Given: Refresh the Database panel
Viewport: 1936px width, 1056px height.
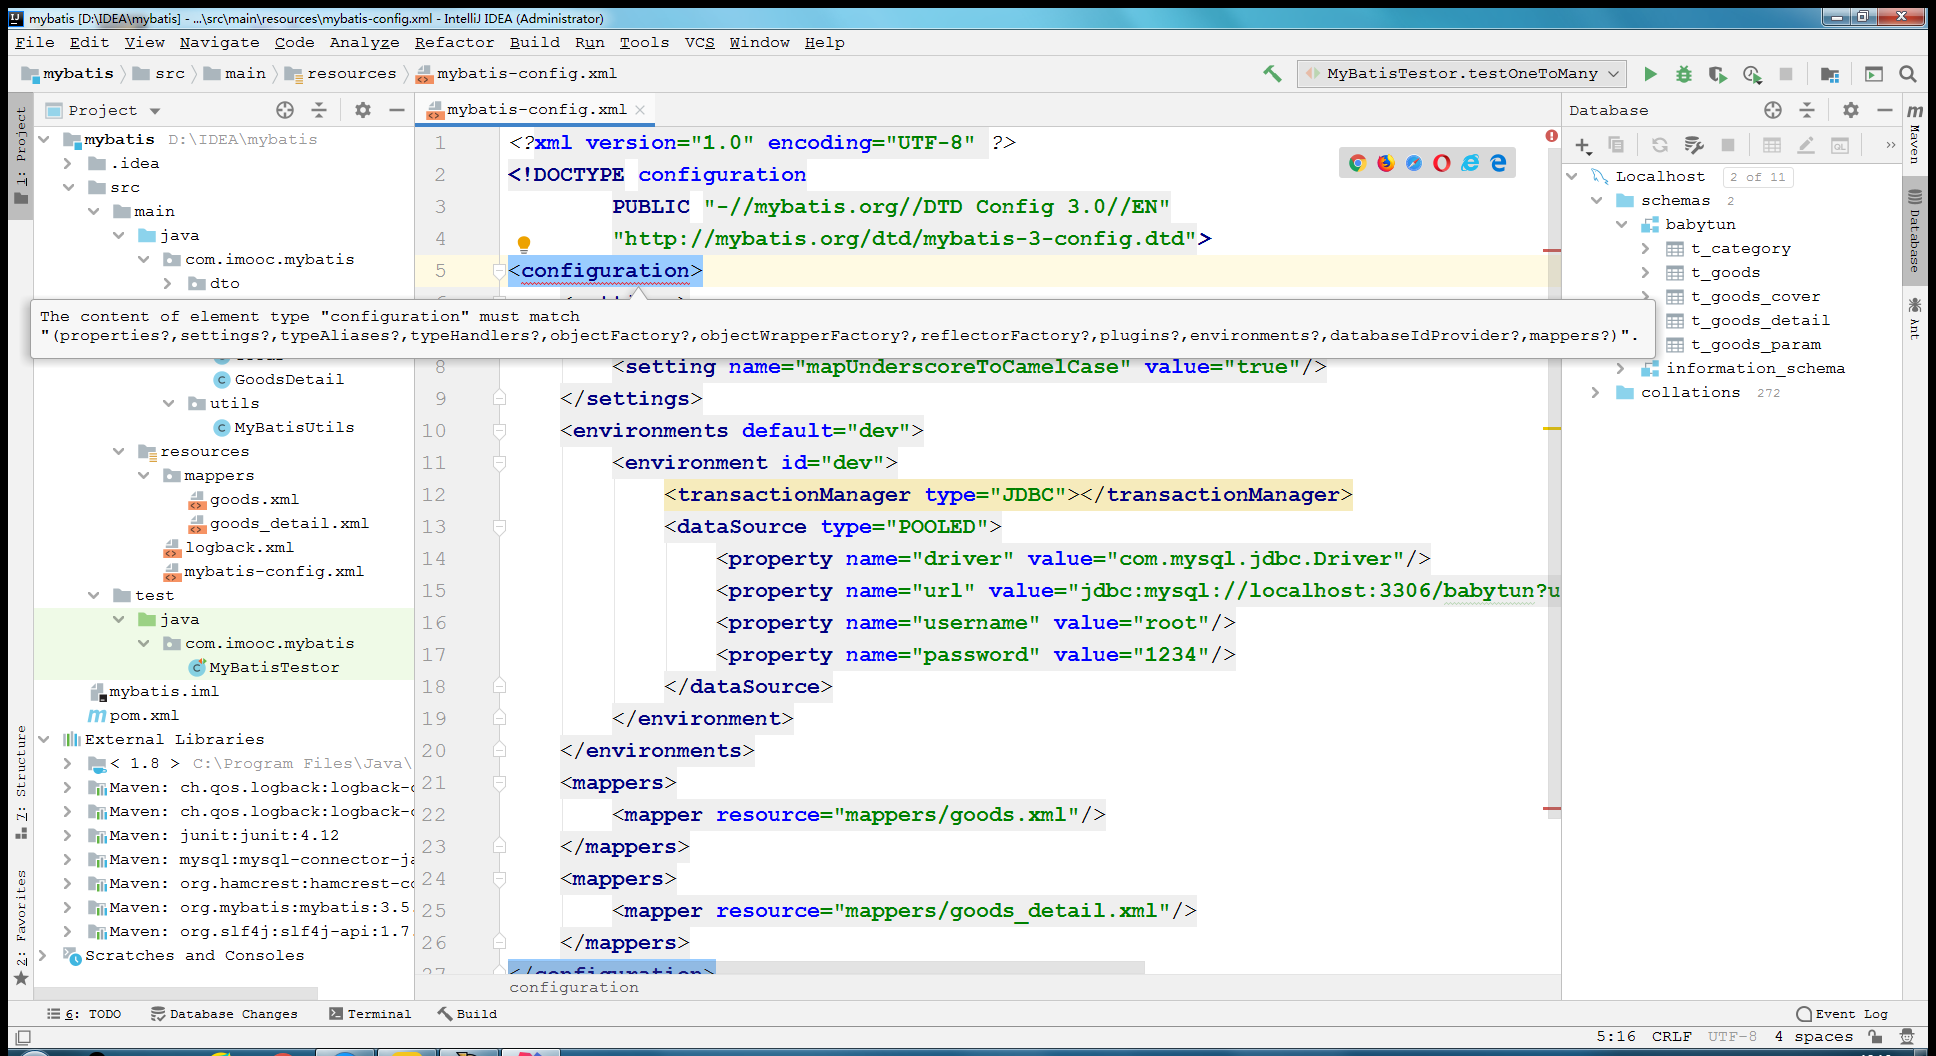Looking at the screenshot, I should pyautogui.click(x=1660, y=146).
